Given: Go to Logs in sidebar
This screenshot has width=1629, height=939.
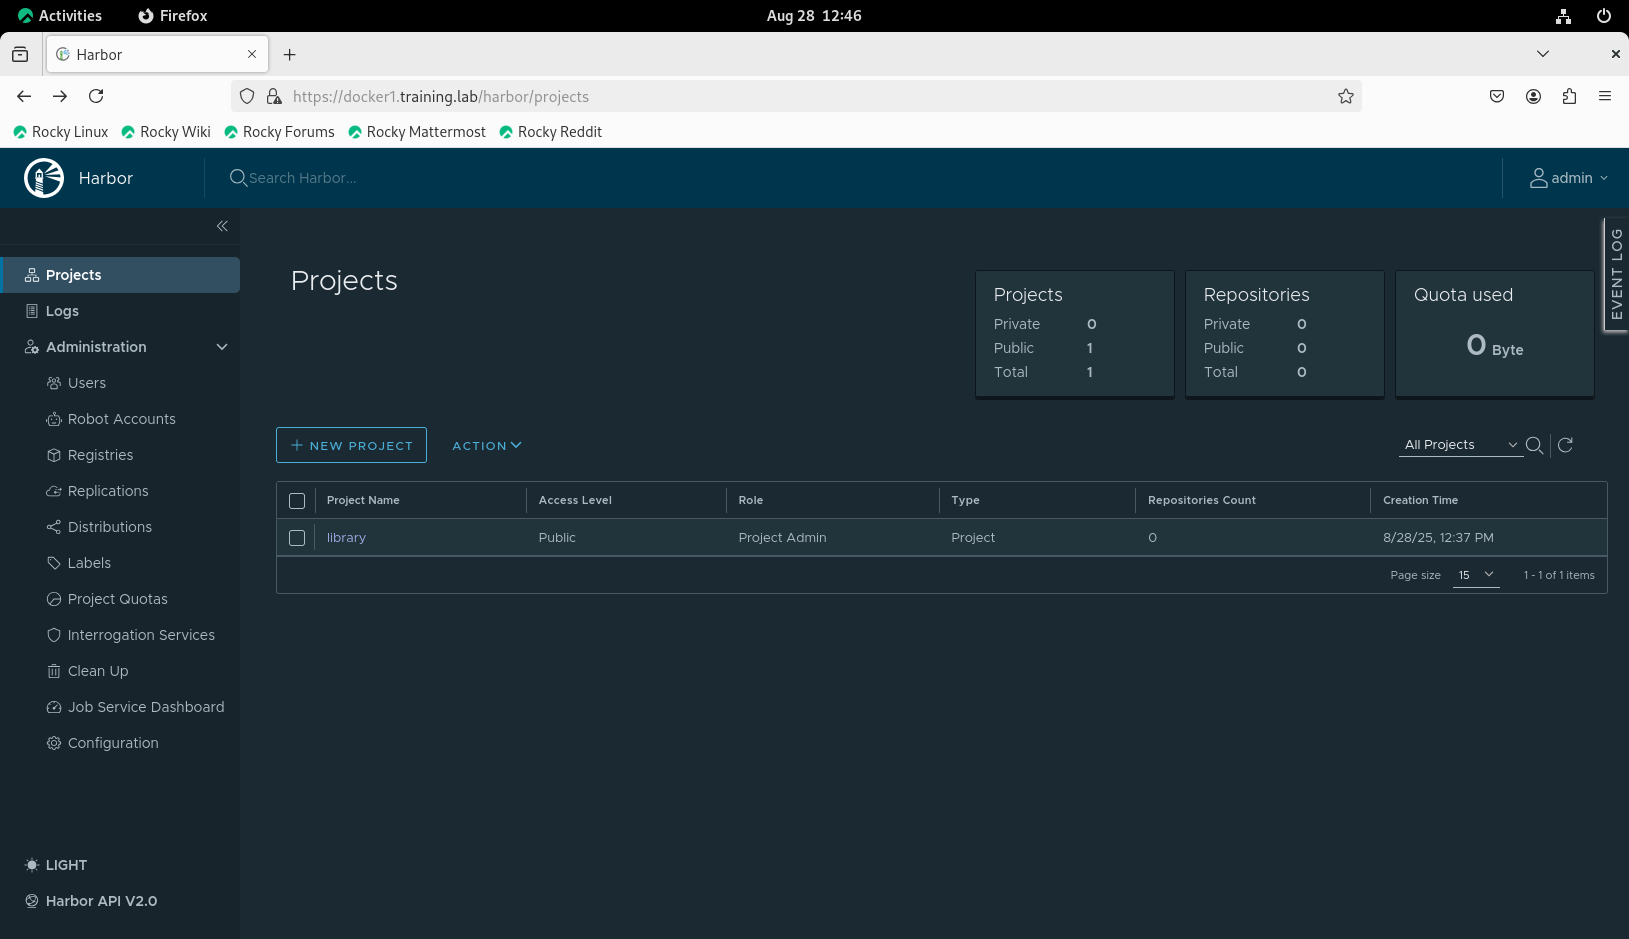Looking at the screenshot, I should point(62,311).
